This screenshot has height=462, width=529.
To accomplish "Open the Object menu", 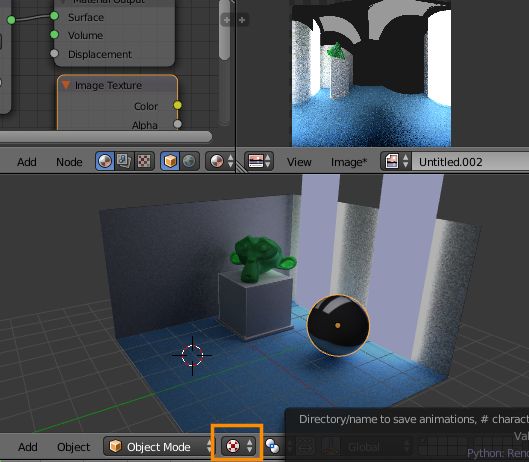I will (x=74, y=447).
